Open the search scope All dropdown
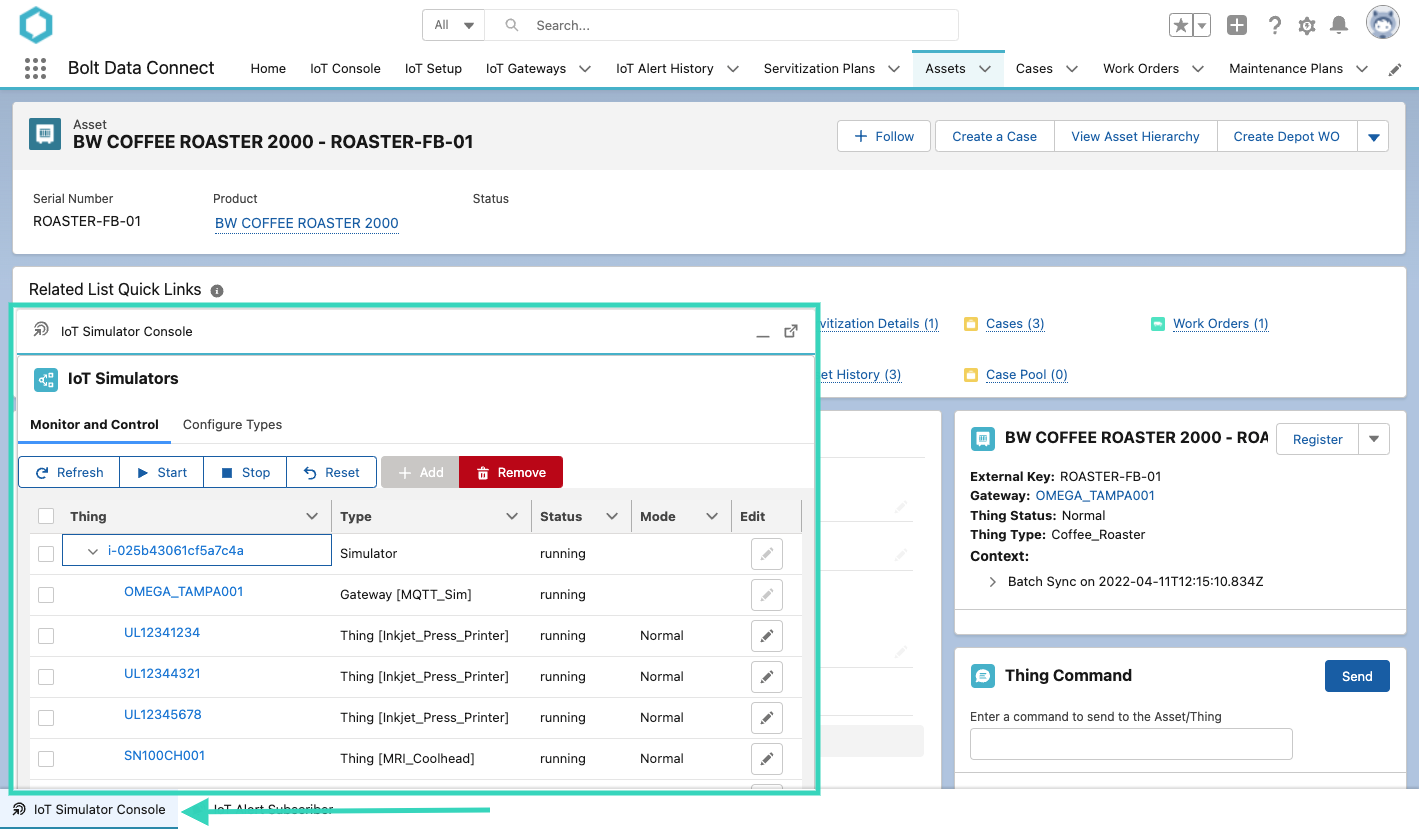1419x829 pixels. 454,26
